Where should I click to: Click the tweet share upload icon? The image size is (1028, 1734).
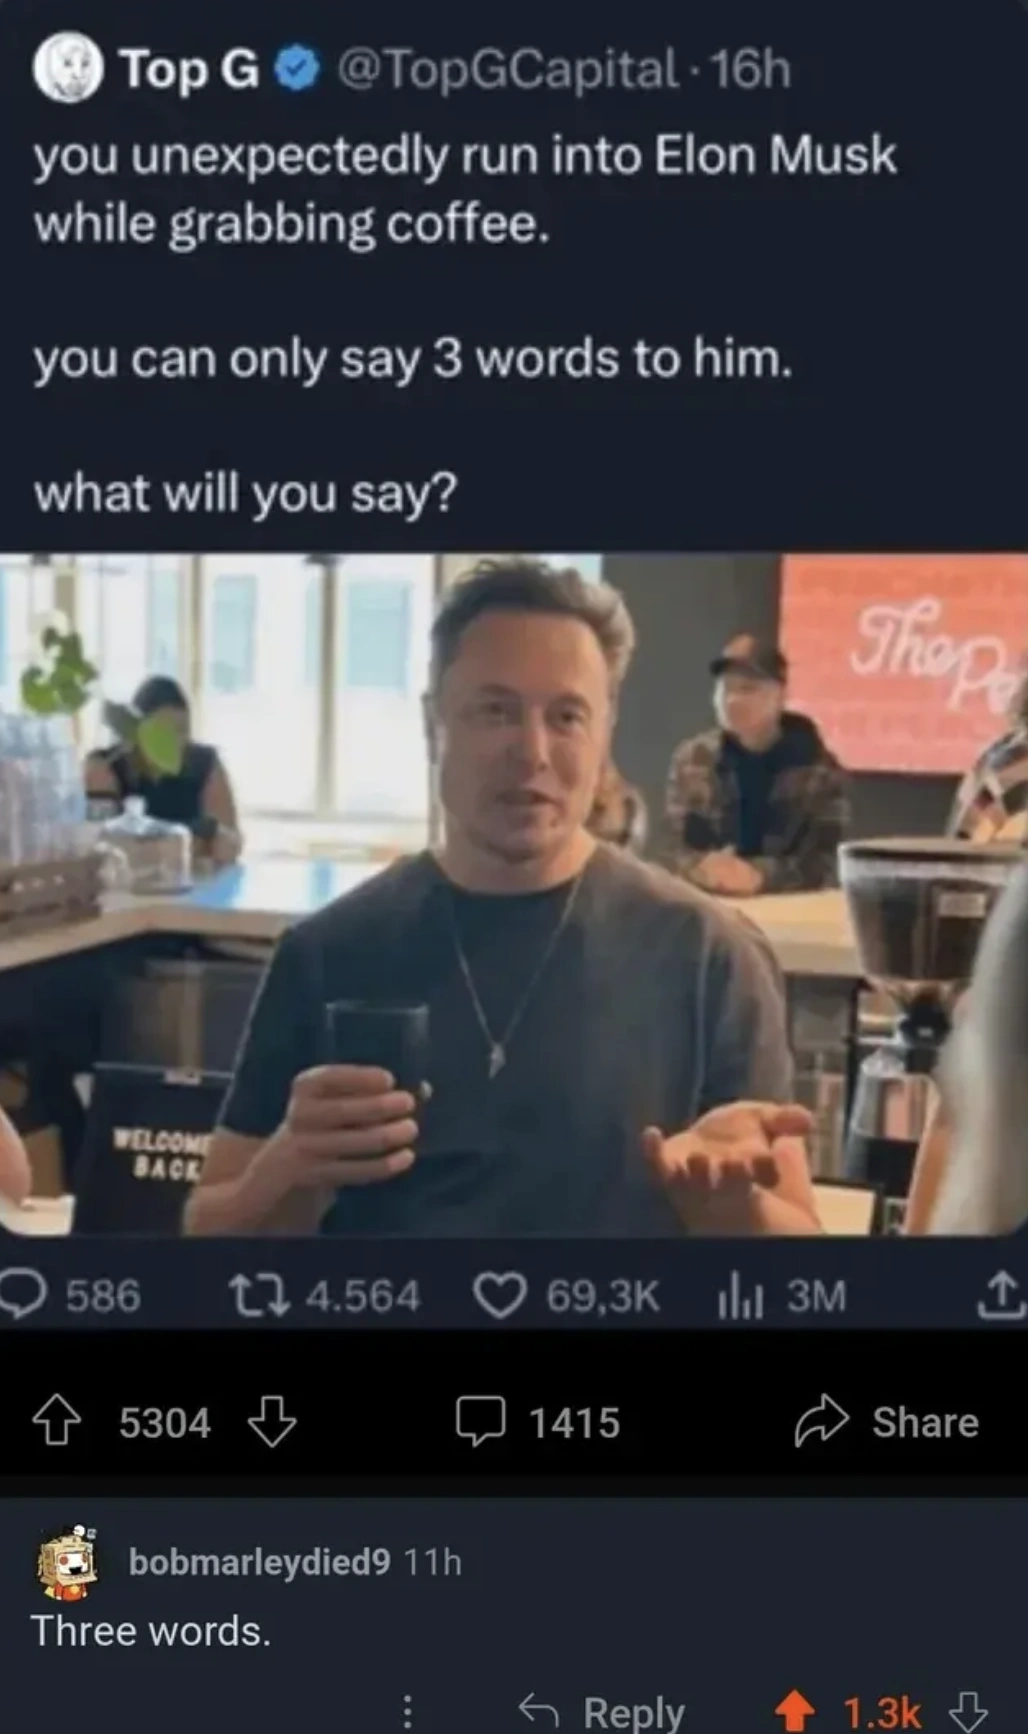(x=1000, y=1294)
